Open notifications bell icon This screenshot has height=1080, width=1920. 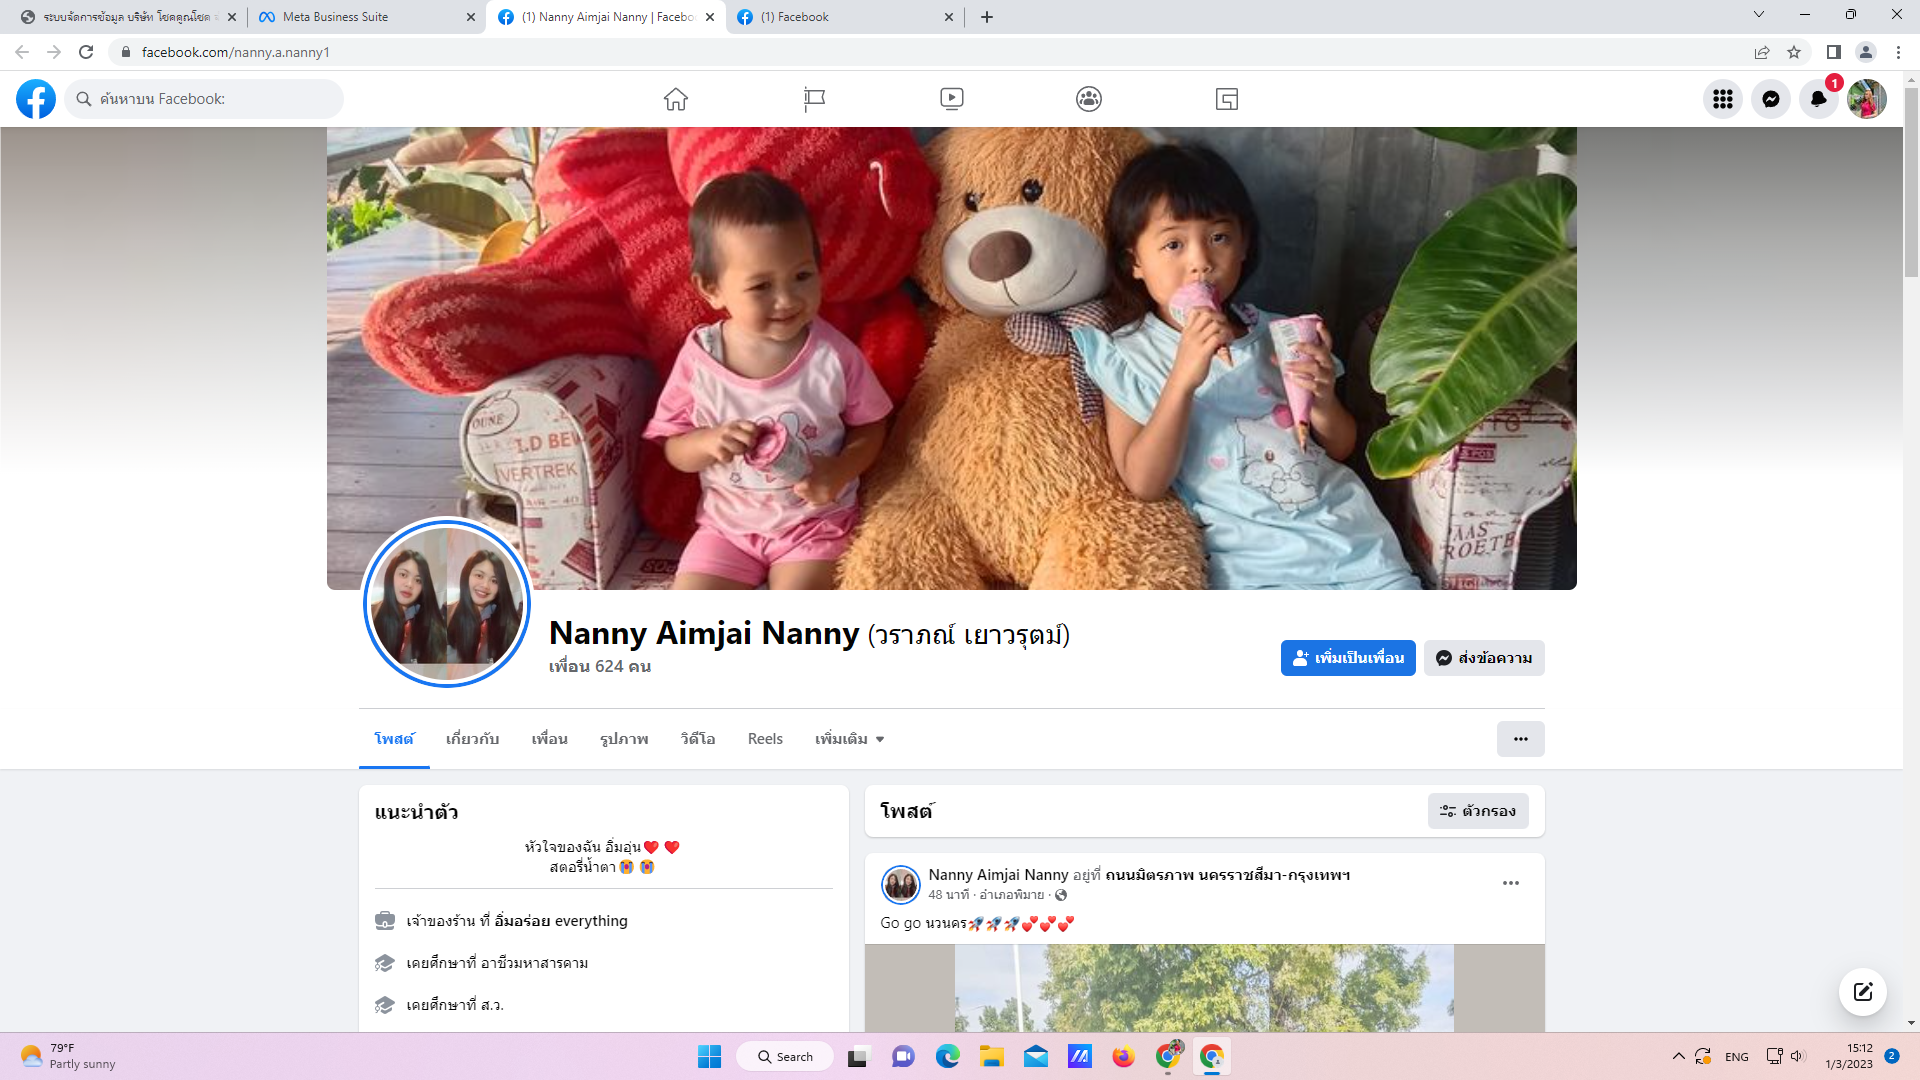[x=1818, y=99]
